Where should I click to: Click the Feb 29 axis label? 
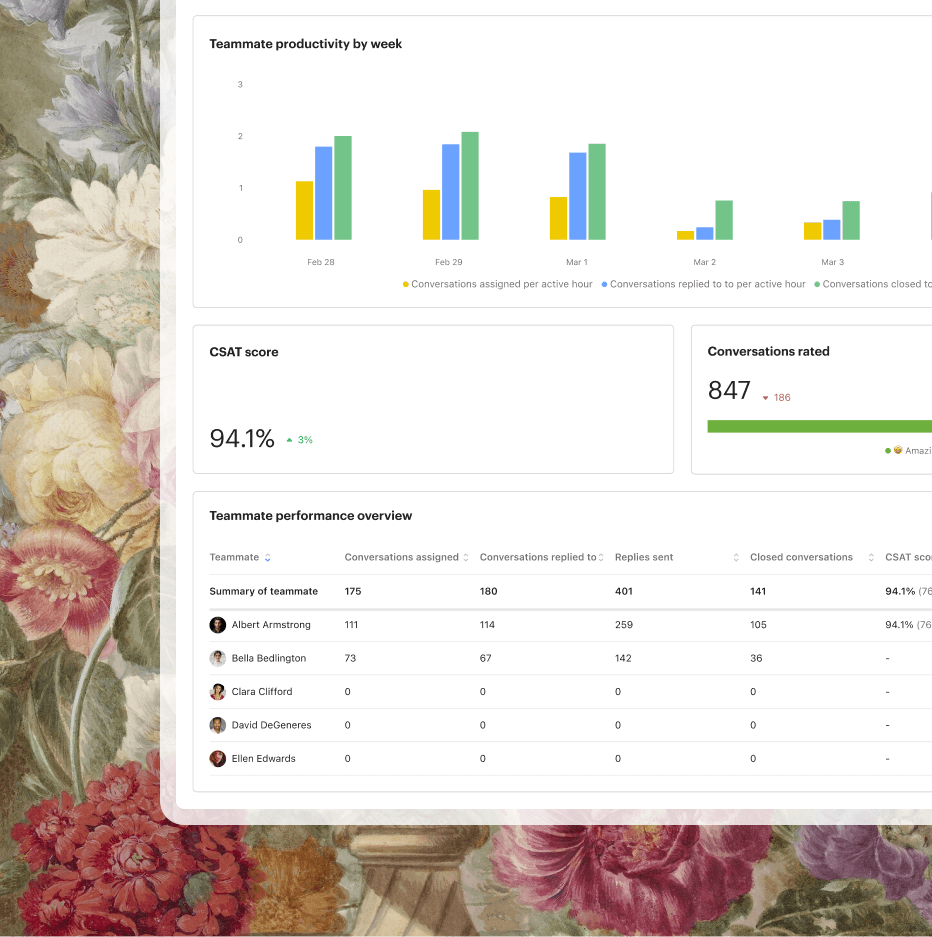pos(449,262)
